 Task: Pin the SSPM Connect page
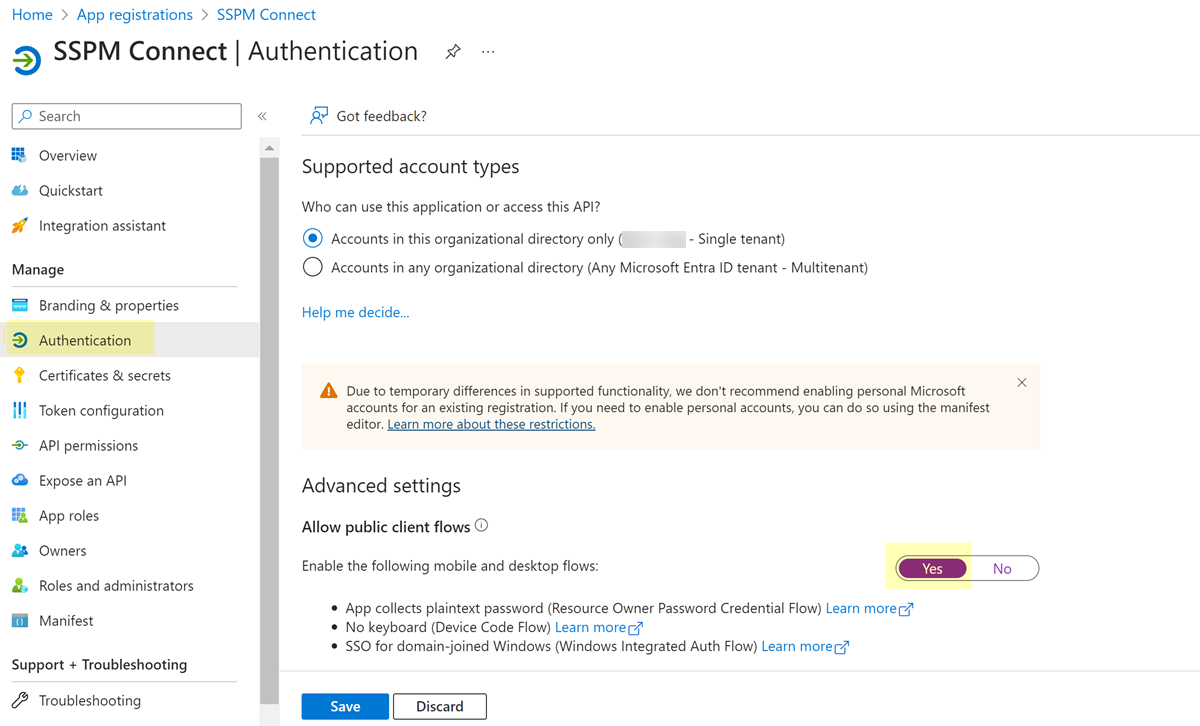point(453,52)
